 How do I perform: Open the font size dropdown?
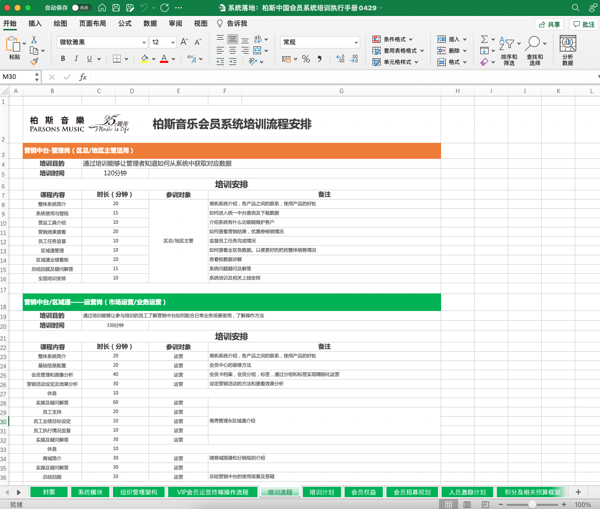tap(173, 42)
